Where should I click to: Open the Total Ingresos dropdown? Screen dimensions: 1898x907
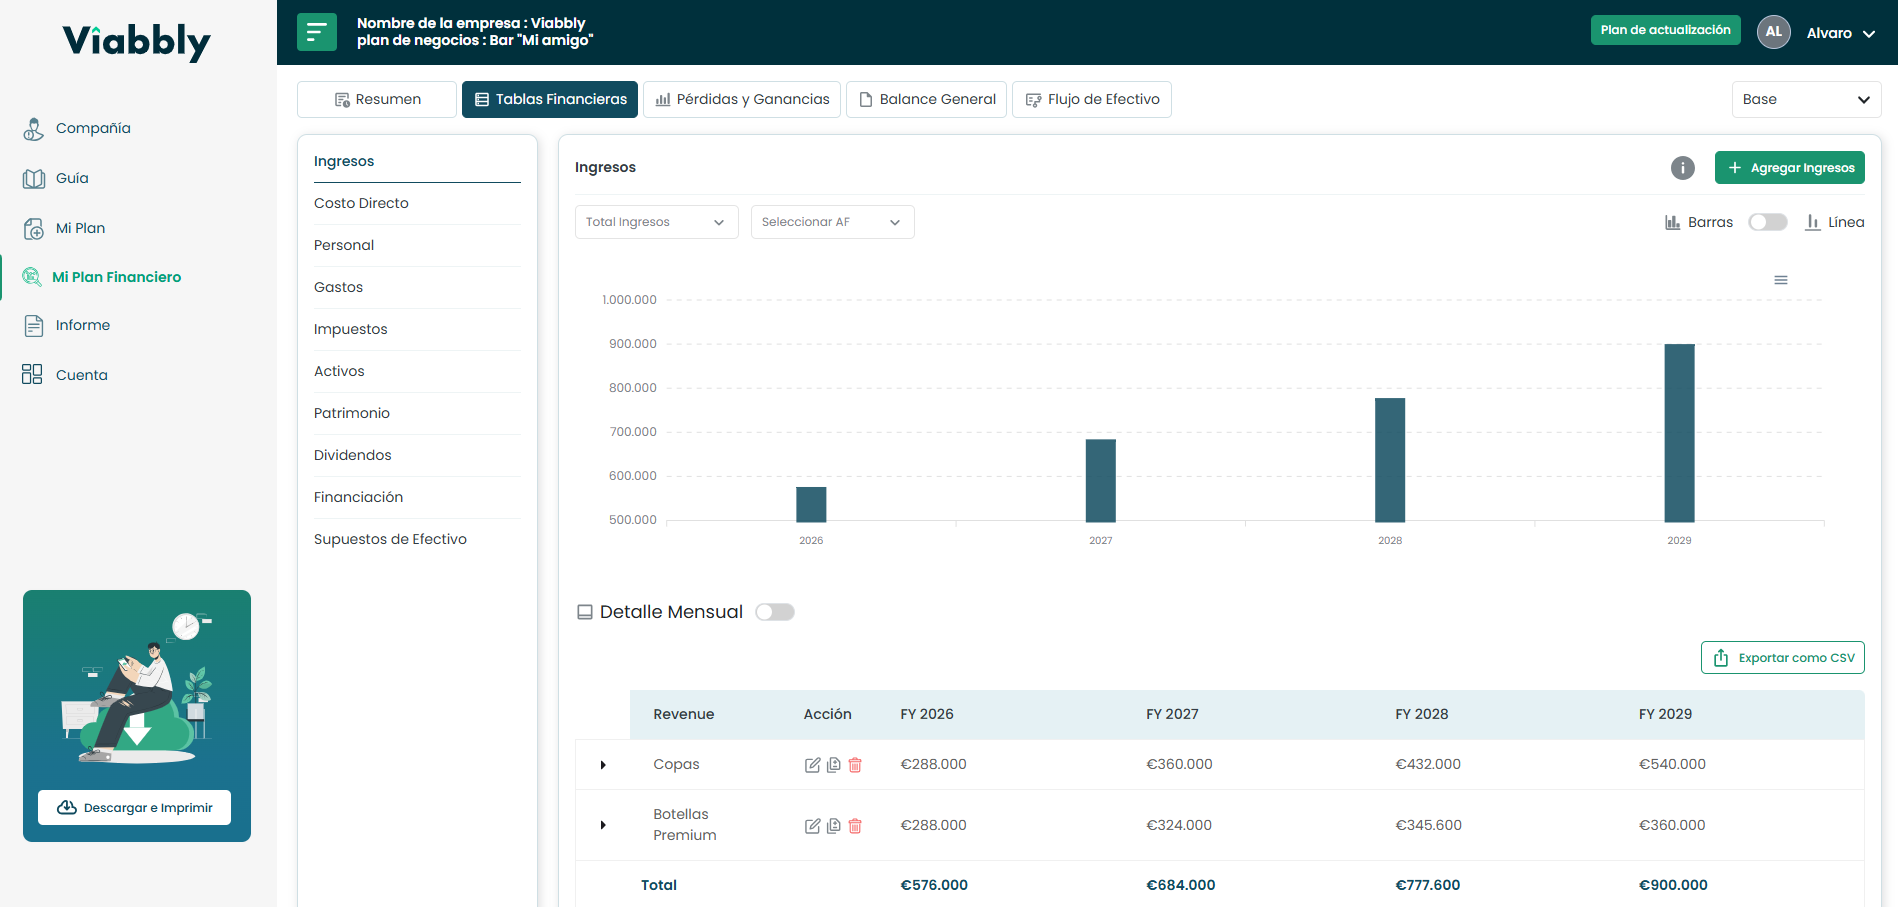(656, 222)
